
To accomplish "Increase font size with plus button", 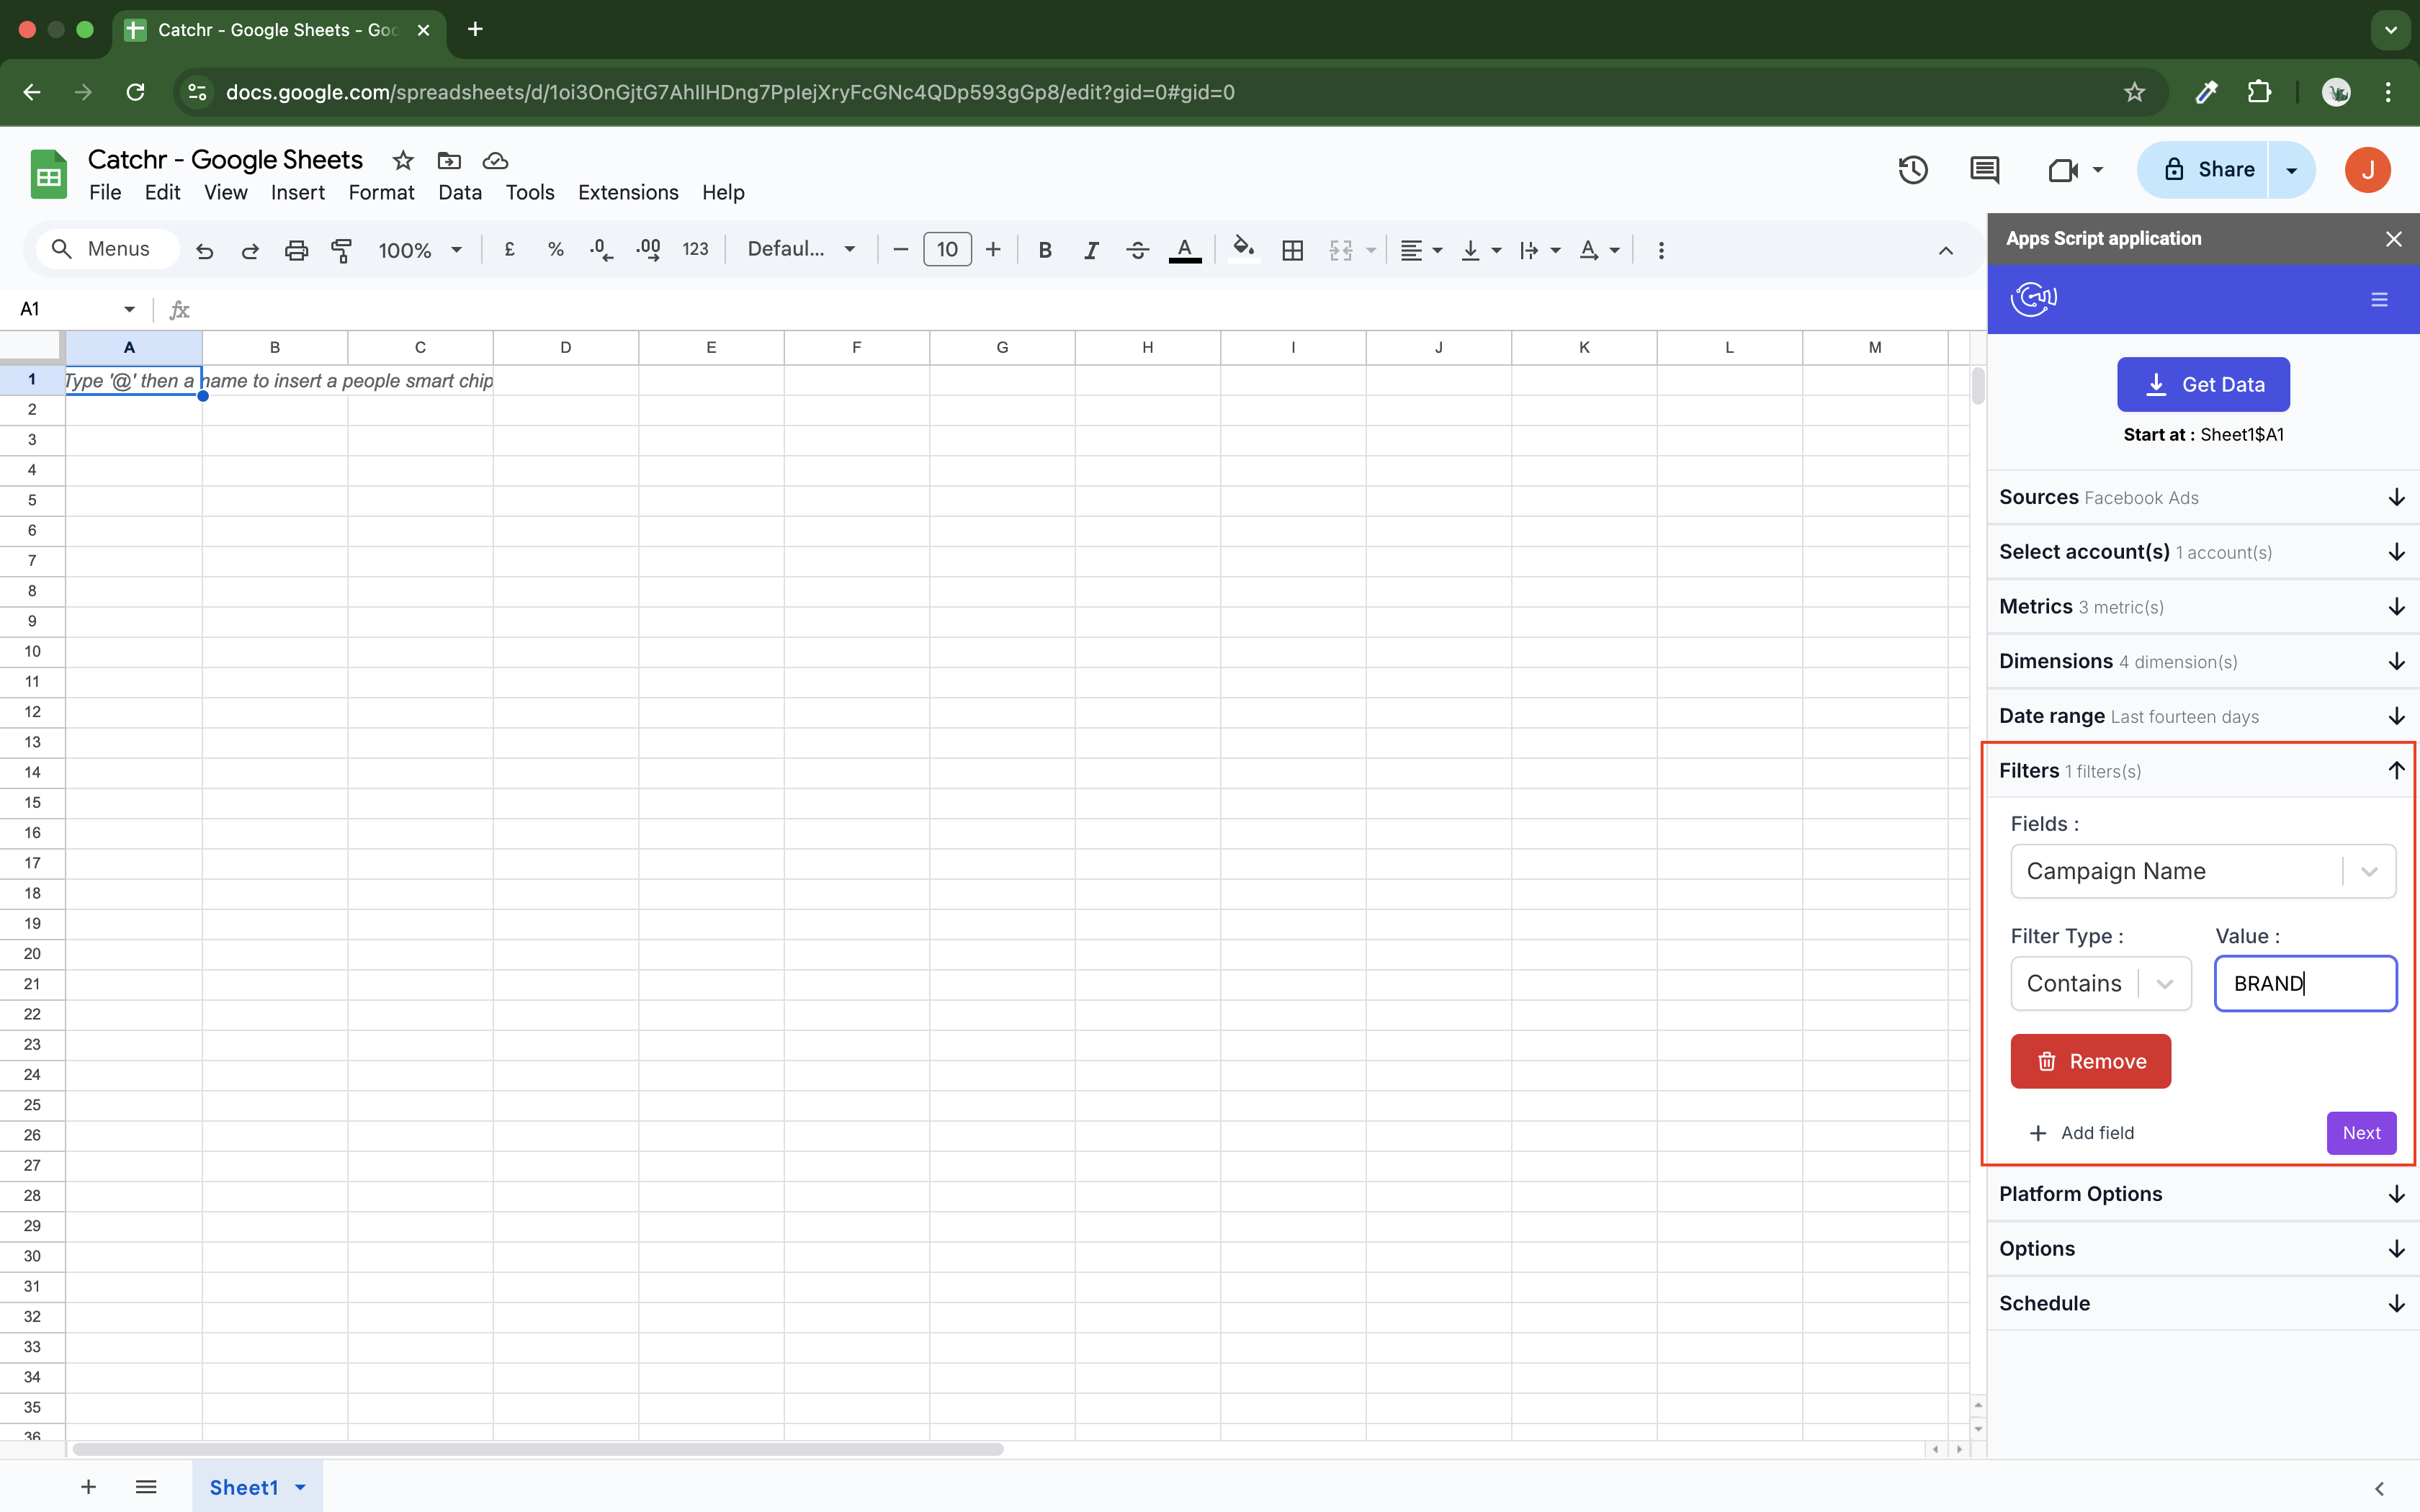I will tap(993, 250).
